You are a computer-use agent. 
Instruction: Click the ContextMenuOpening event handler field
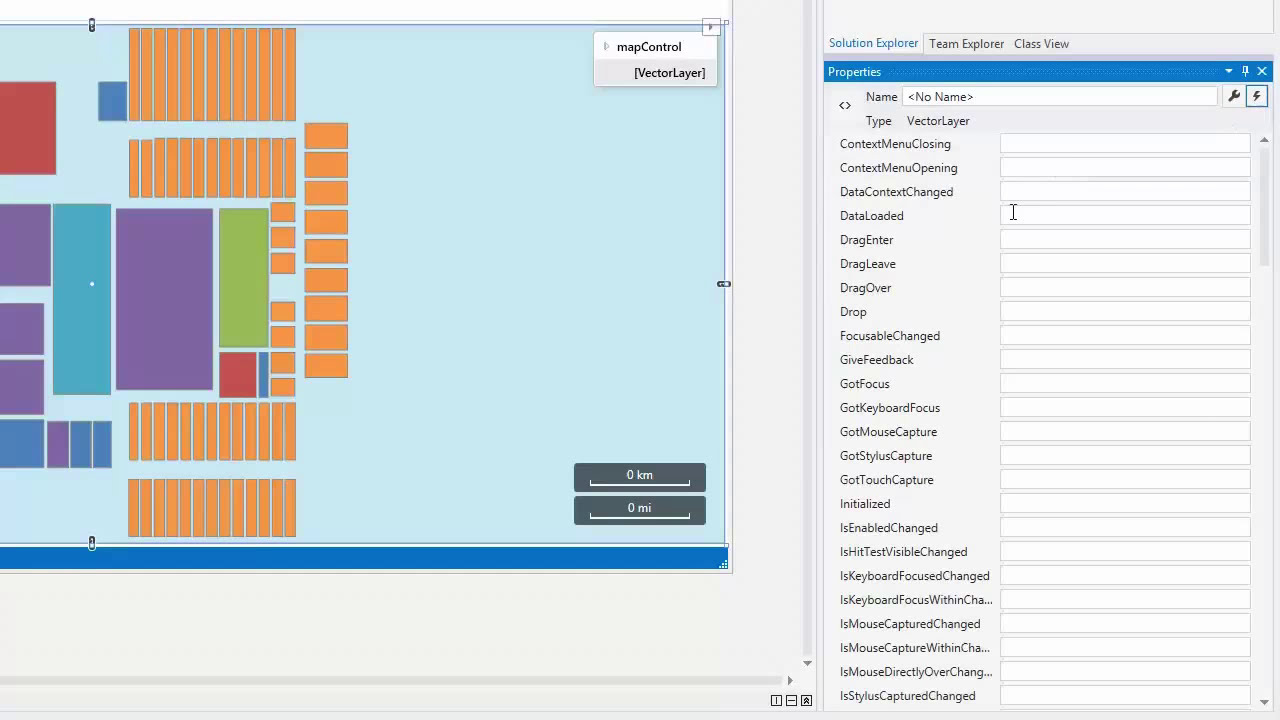click(1125, 168)
